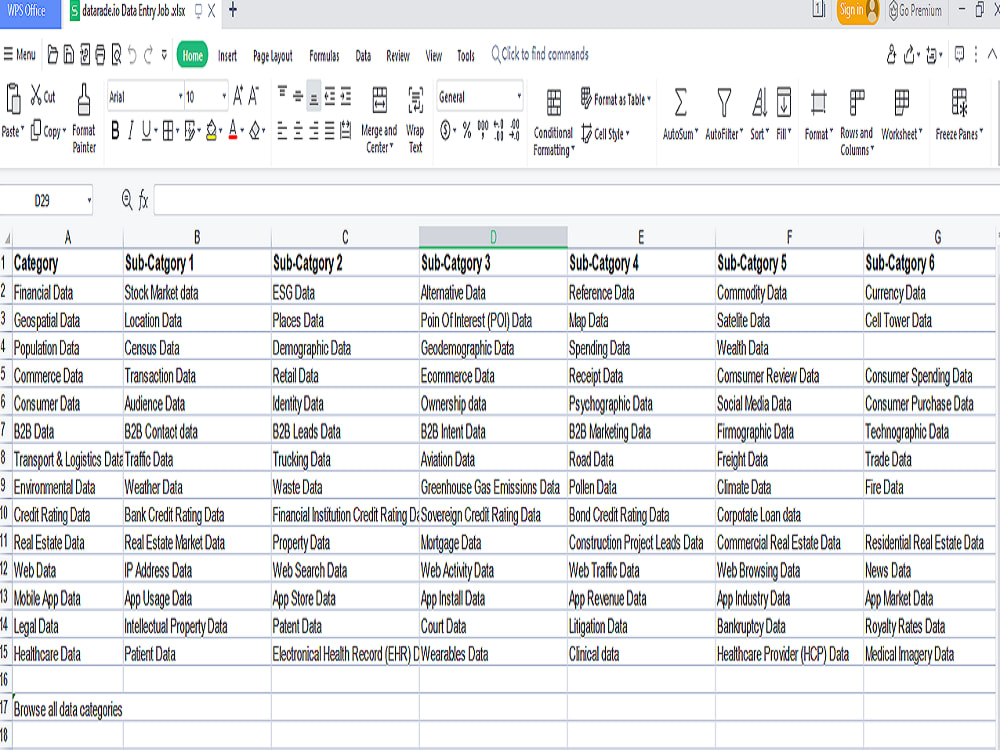Apply comma thousands separator style
This screenshot has height=750, width=1000.
coord(483,131)
